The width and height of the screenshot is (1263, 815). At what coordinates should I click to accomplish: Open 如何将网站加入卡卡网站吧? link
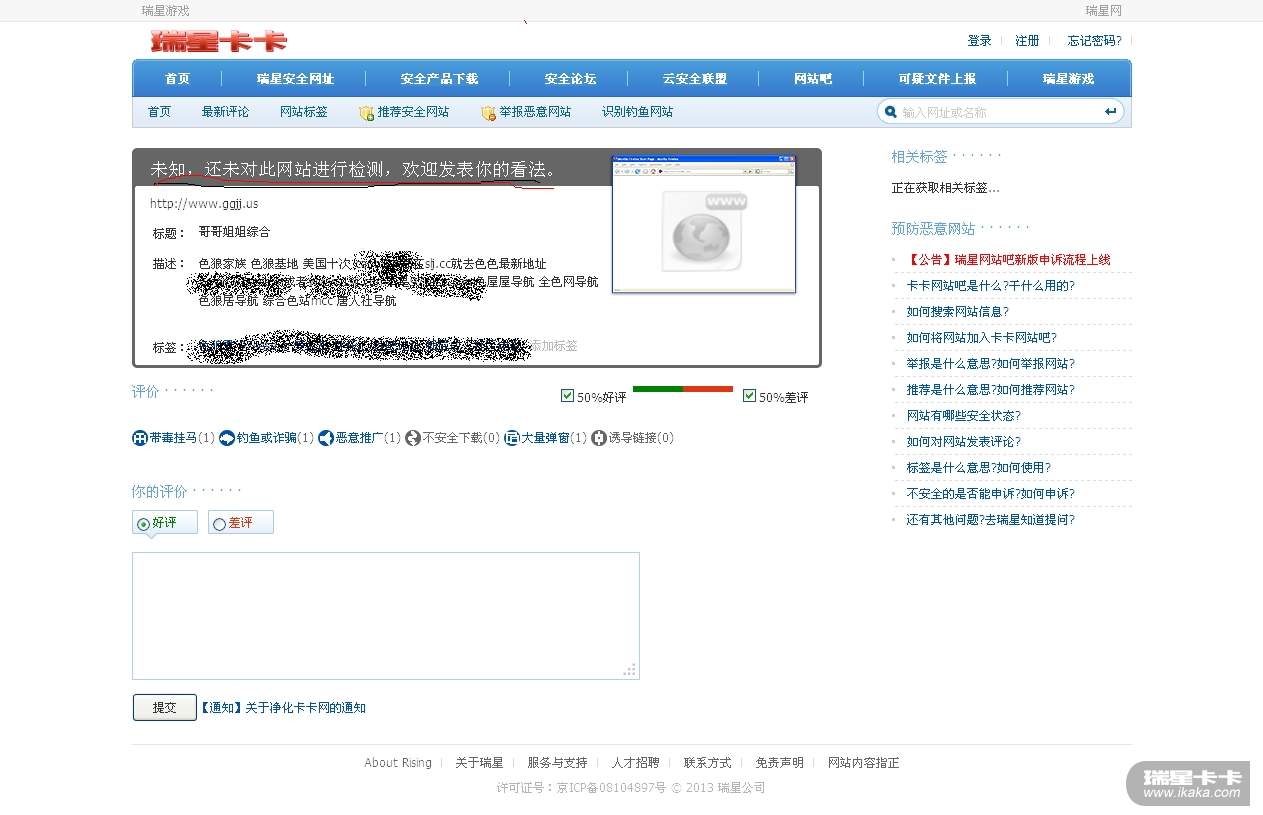pos(982,338)
